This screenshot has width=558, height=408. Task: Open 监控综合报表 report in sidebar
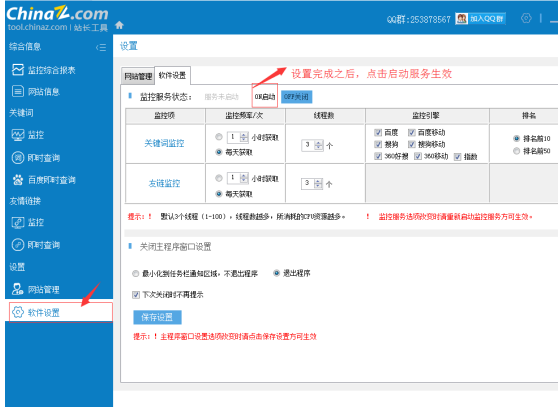coord(43,70)
